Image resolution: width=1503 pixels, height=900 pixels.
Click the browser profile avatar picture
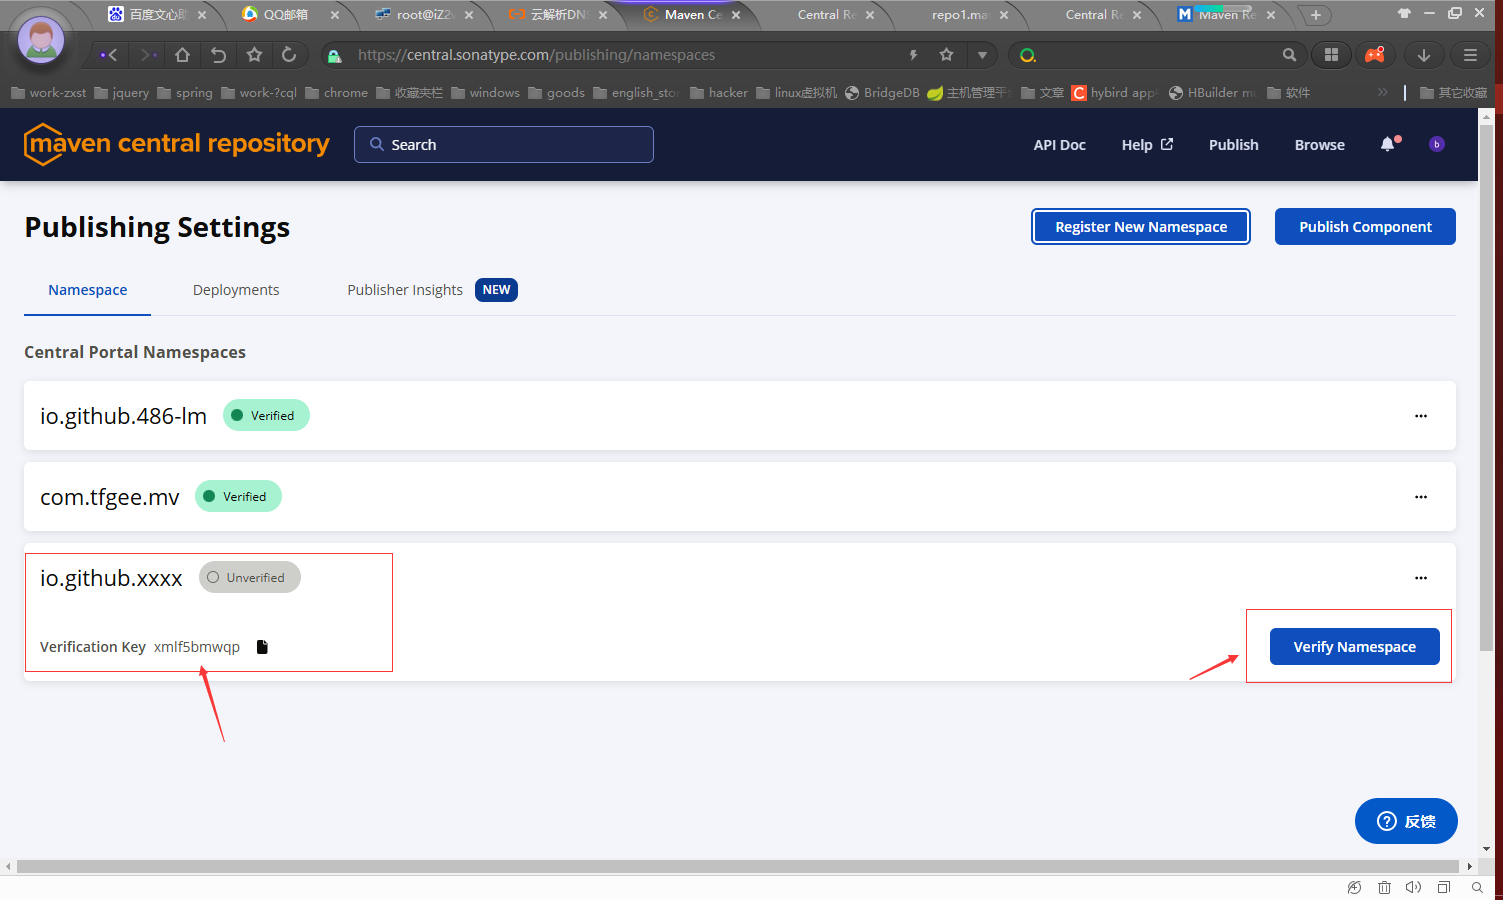click(41, 40)
